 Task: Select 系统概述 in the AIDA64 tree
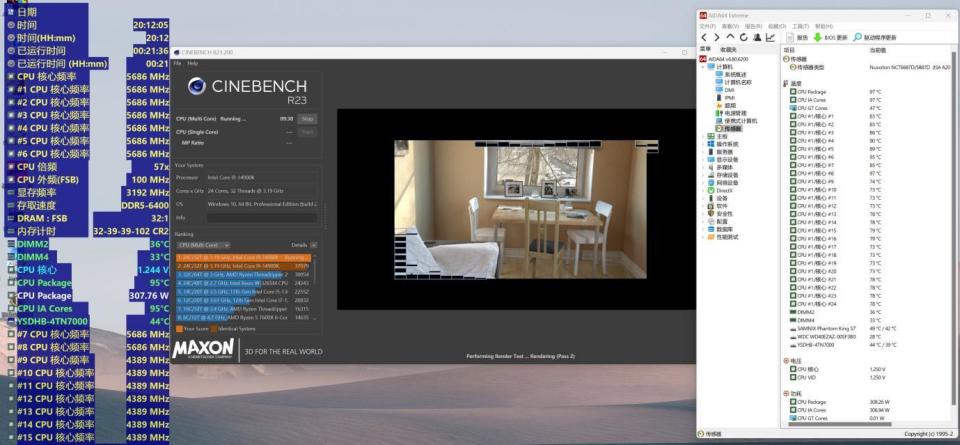[730, 74]
